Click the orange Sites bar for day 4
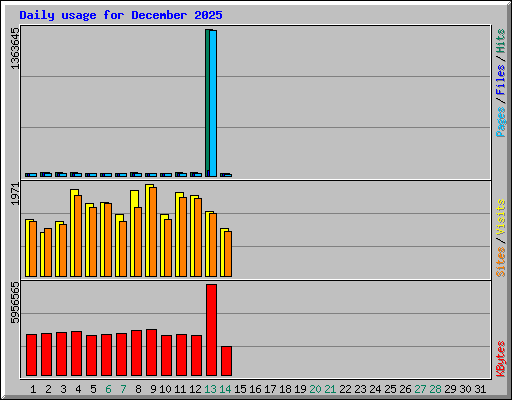512x400 pixels. (x=78, y=236)
